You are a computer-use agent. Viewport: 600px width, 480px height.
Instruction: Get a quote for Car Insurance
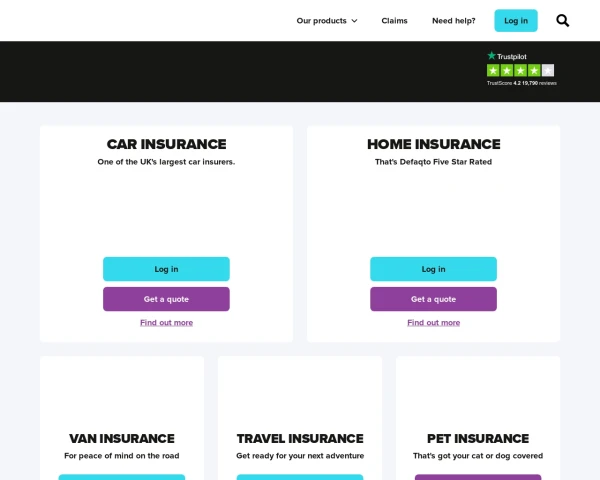pyautogui.click(x=166, y=299)
